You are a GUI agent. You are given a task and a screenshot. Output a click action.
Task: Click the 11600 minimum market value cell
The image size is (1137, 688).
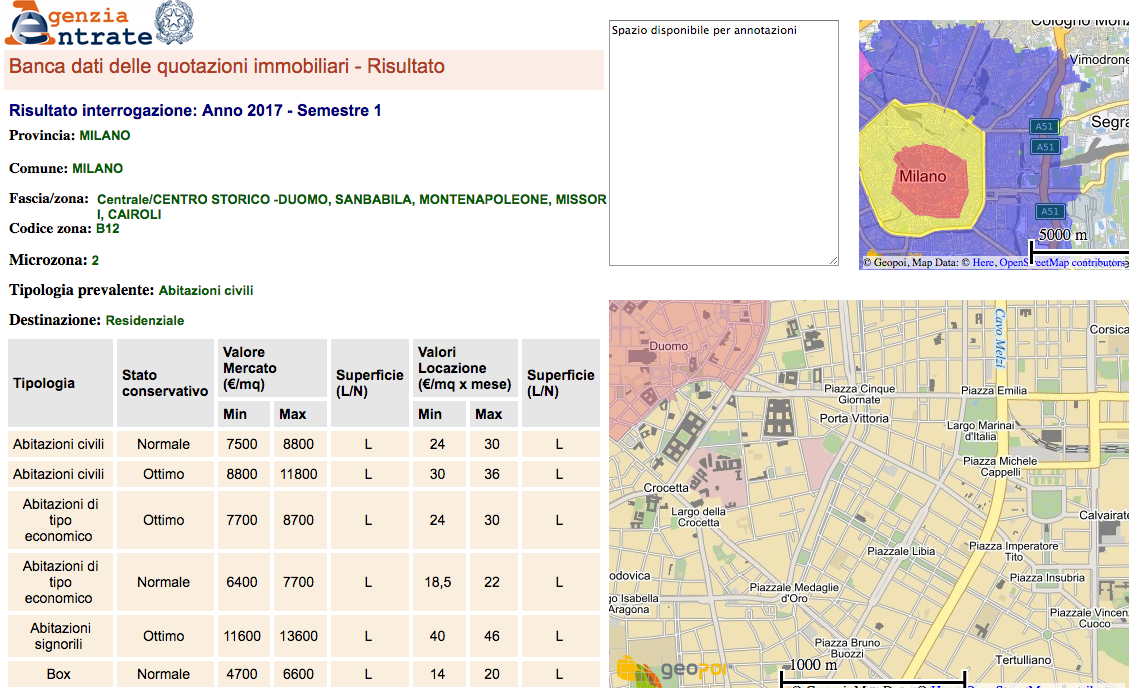pos(242,636)
